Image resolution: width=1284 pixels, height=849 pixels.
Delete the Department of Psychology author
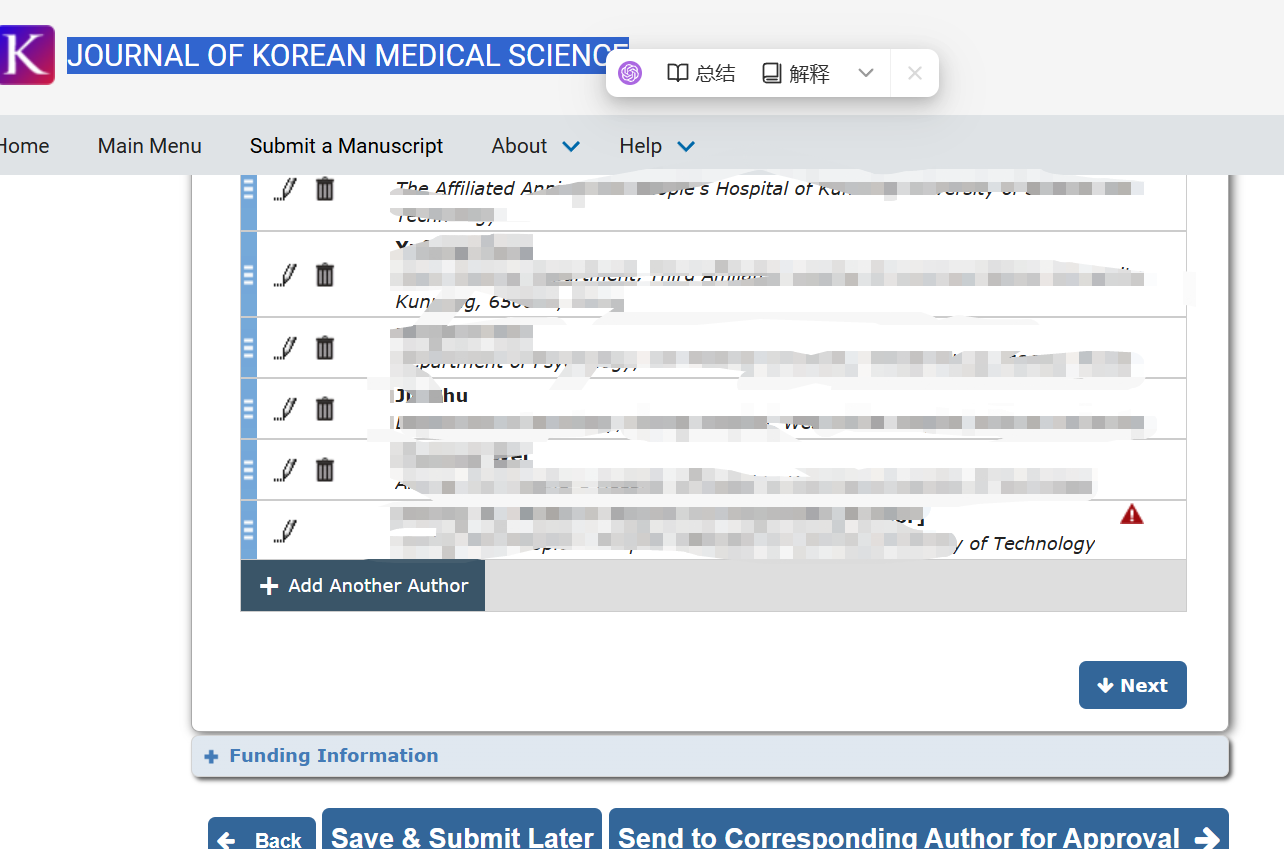pos(325,348)
